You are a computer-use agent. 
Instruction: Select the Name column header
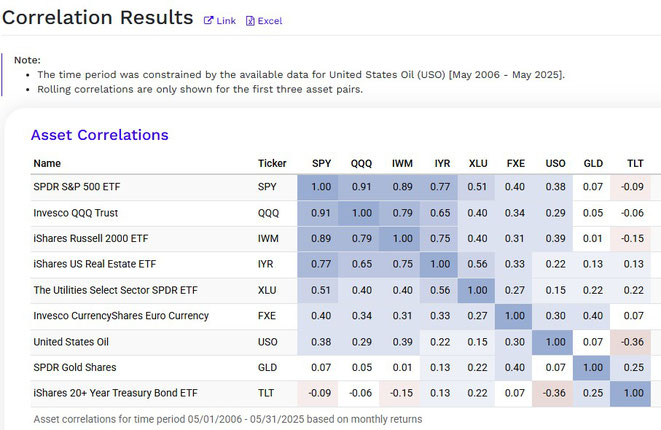[x=47, y=163]
